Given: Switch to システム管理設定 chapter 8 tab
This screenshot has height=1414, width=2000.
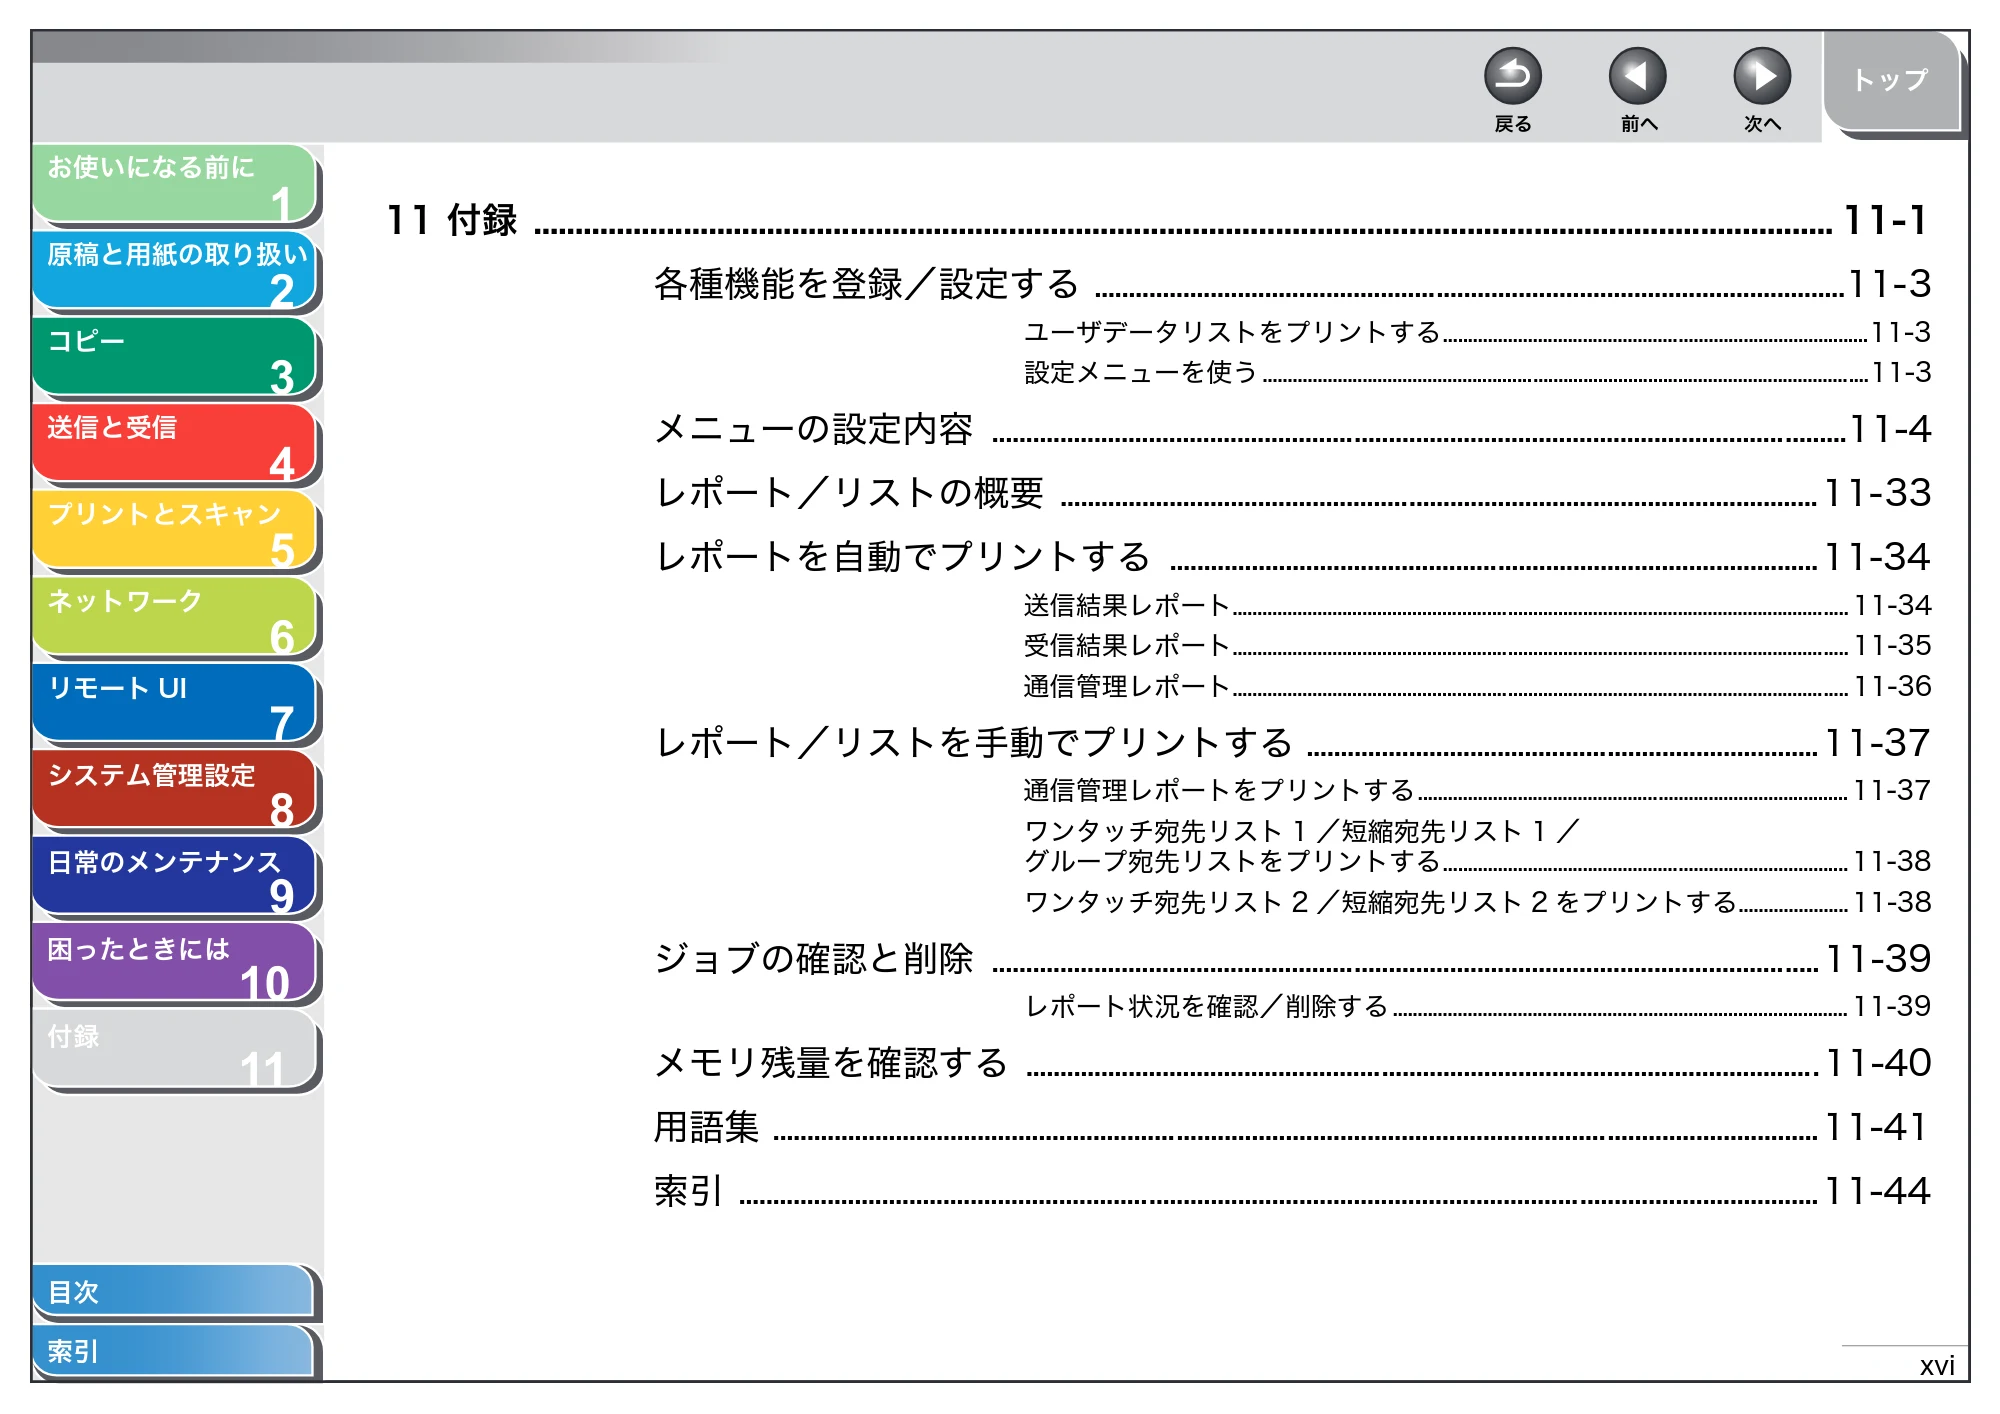Looking at the screenshot, I should (175, 791).
